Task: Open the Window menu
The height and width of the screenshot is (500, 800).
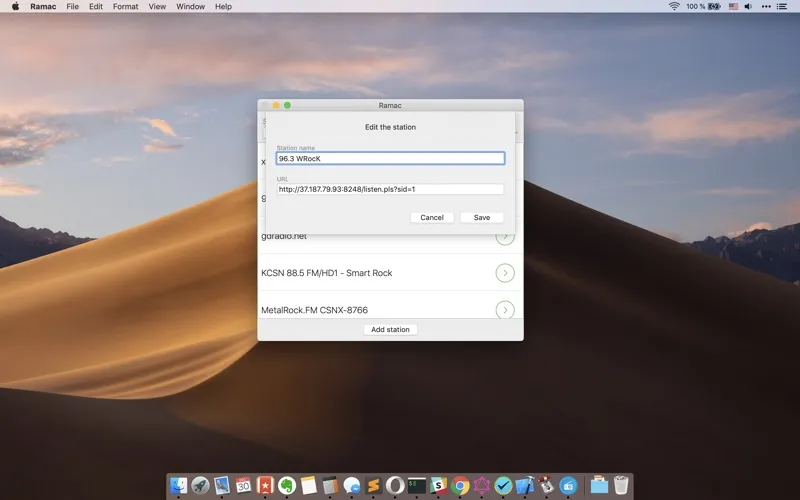Action: tap(190, 6)
